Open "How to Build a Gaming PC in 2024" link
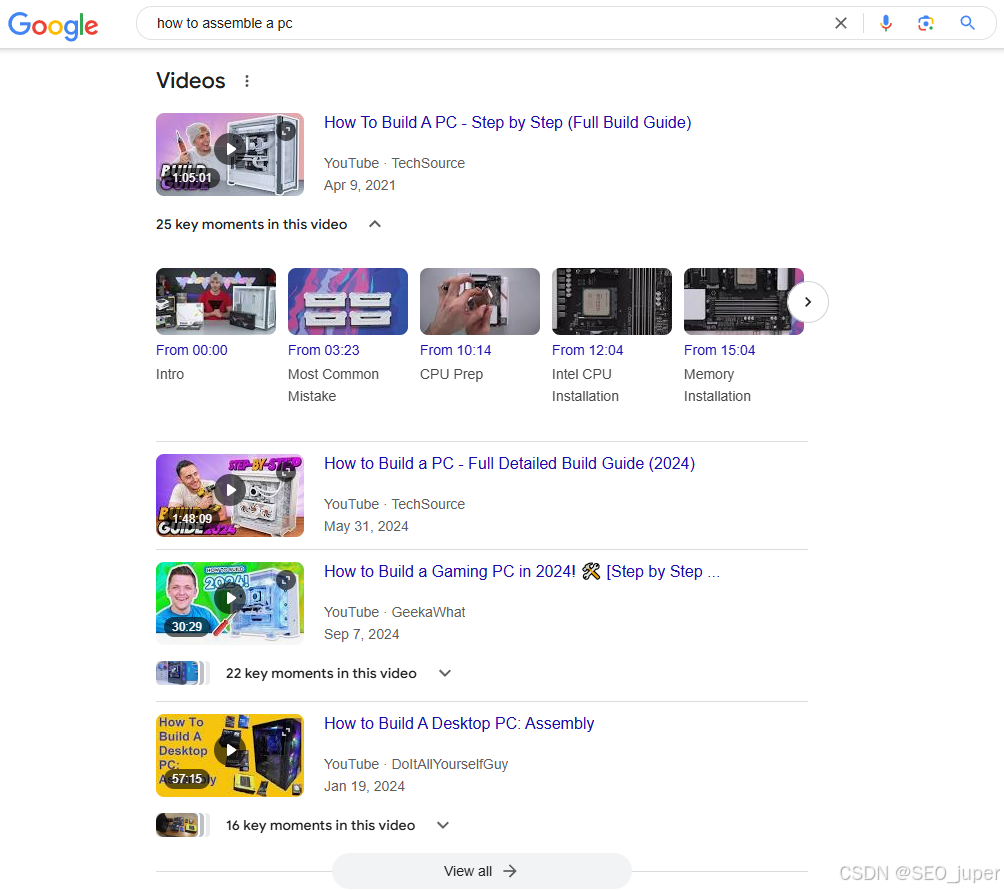Viewport: 1004px width, 891px height. (x=522, y=572)
